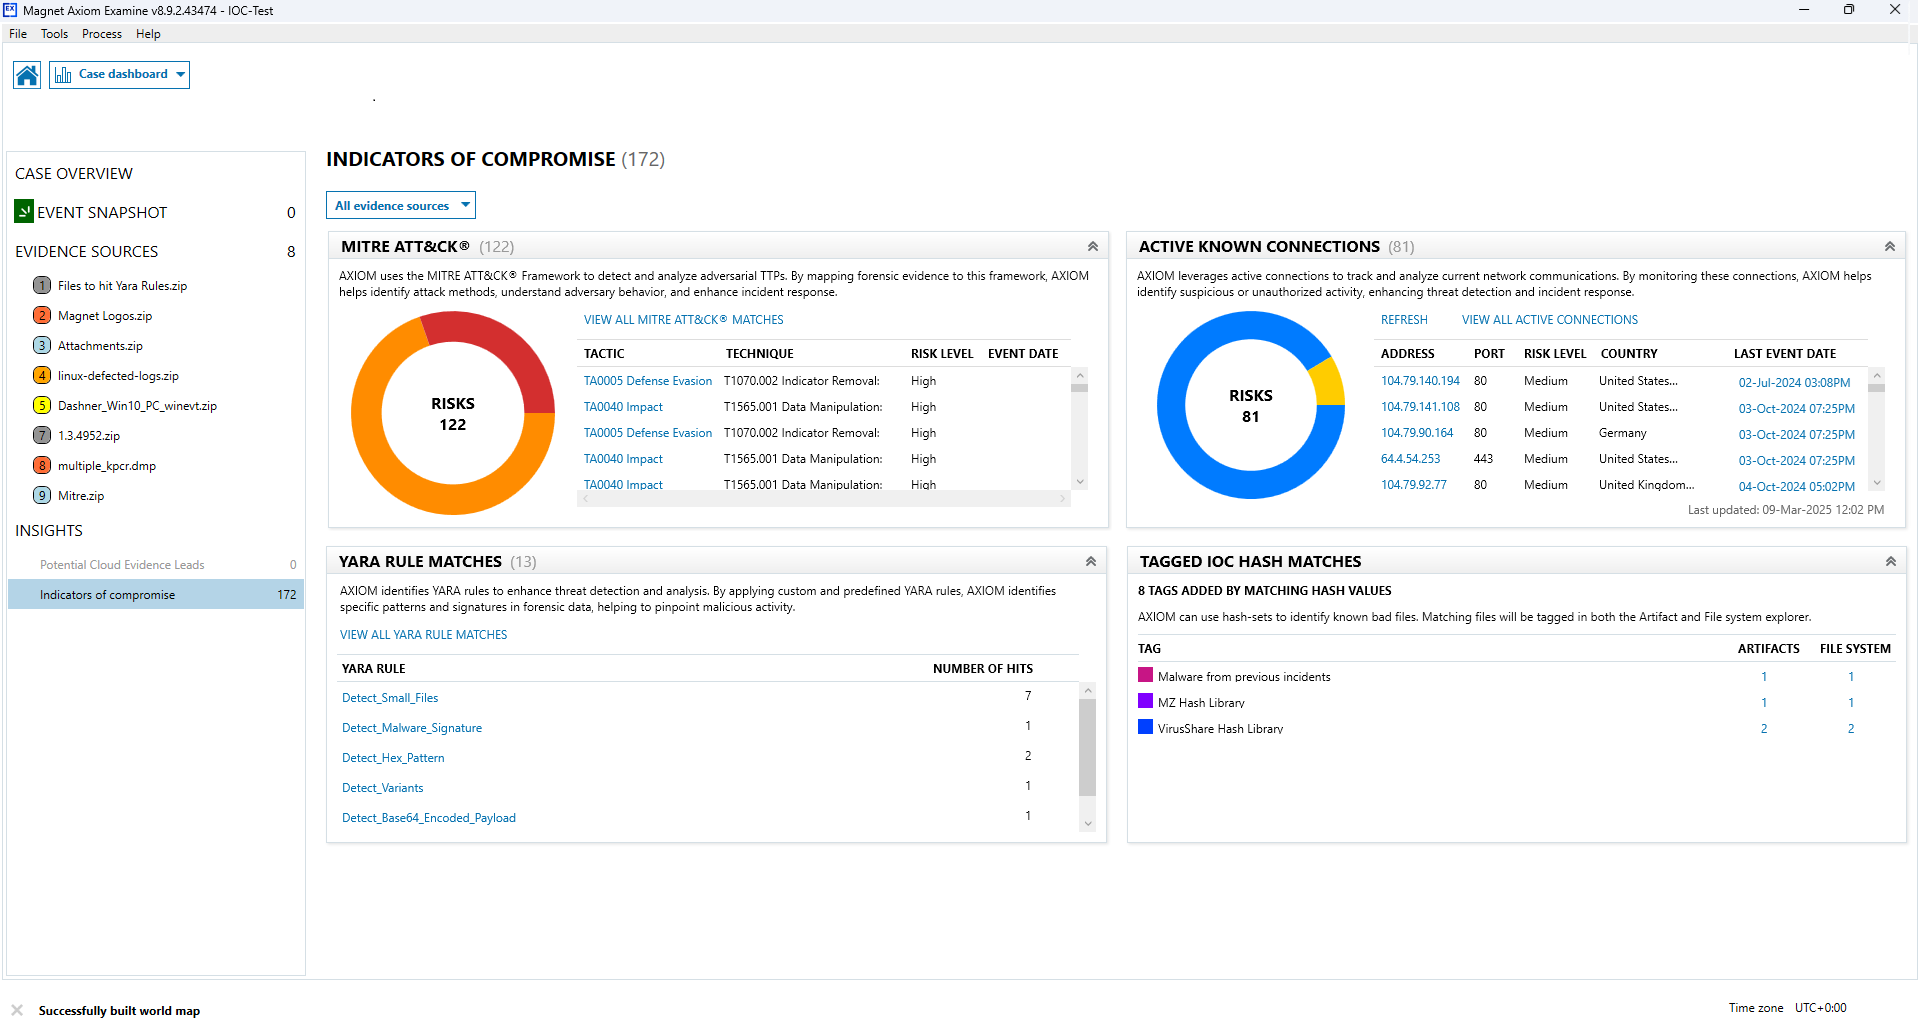Open the Process menu

pyautogui.click(x=102, y=34)
